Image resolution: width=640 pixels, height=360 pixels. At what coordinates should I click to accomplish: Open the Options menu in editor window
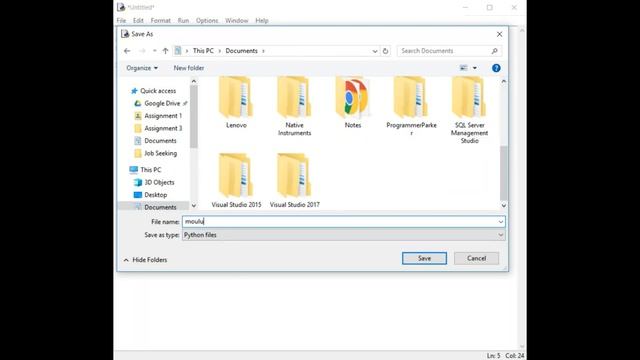coord(207,20)
